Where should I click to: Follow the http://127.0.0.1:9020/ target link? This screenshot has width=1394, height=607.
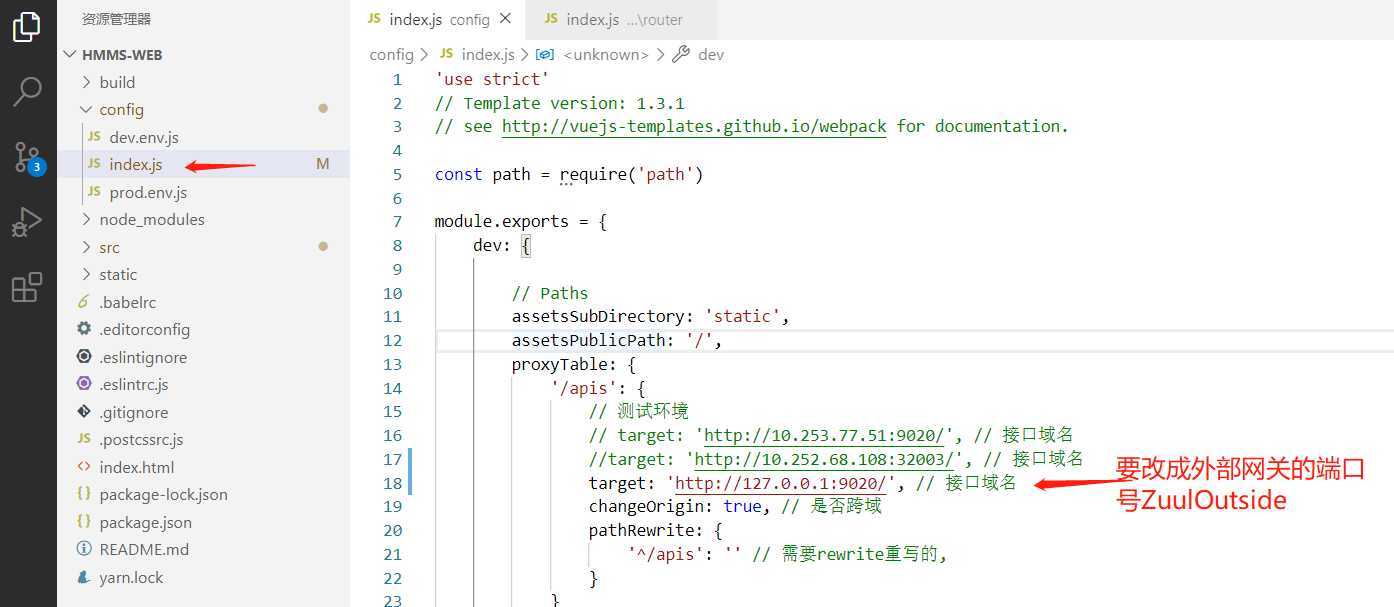781,483
